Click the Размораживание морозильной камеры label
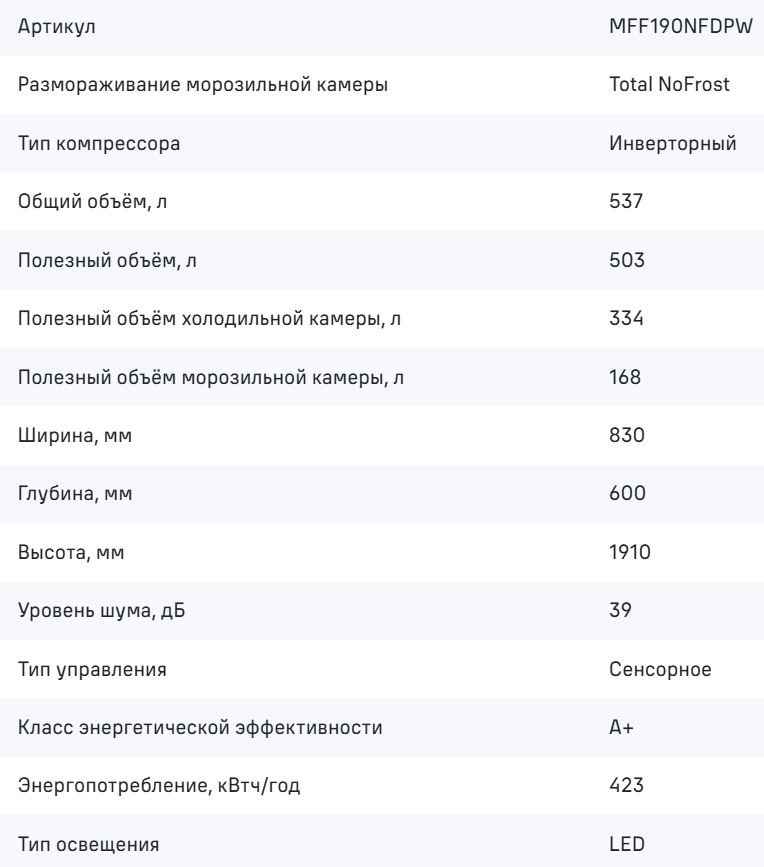This screenshot has height=867, width=764. pos(203,85)
